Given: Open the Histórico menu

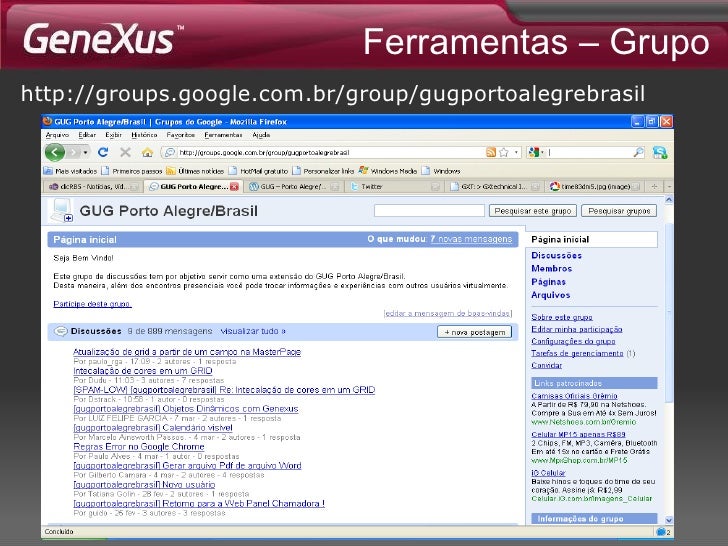Looking at the screenshot, I should [144, 135].
